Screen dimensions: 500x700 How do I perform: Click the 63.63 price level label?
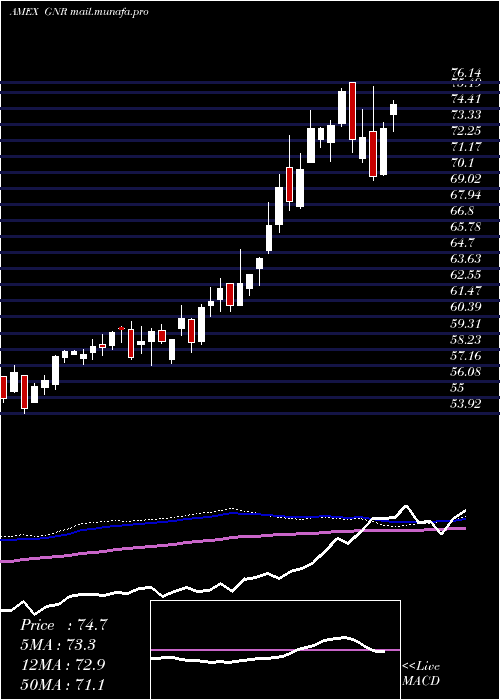pyautogui.click(x=467, y=259)
